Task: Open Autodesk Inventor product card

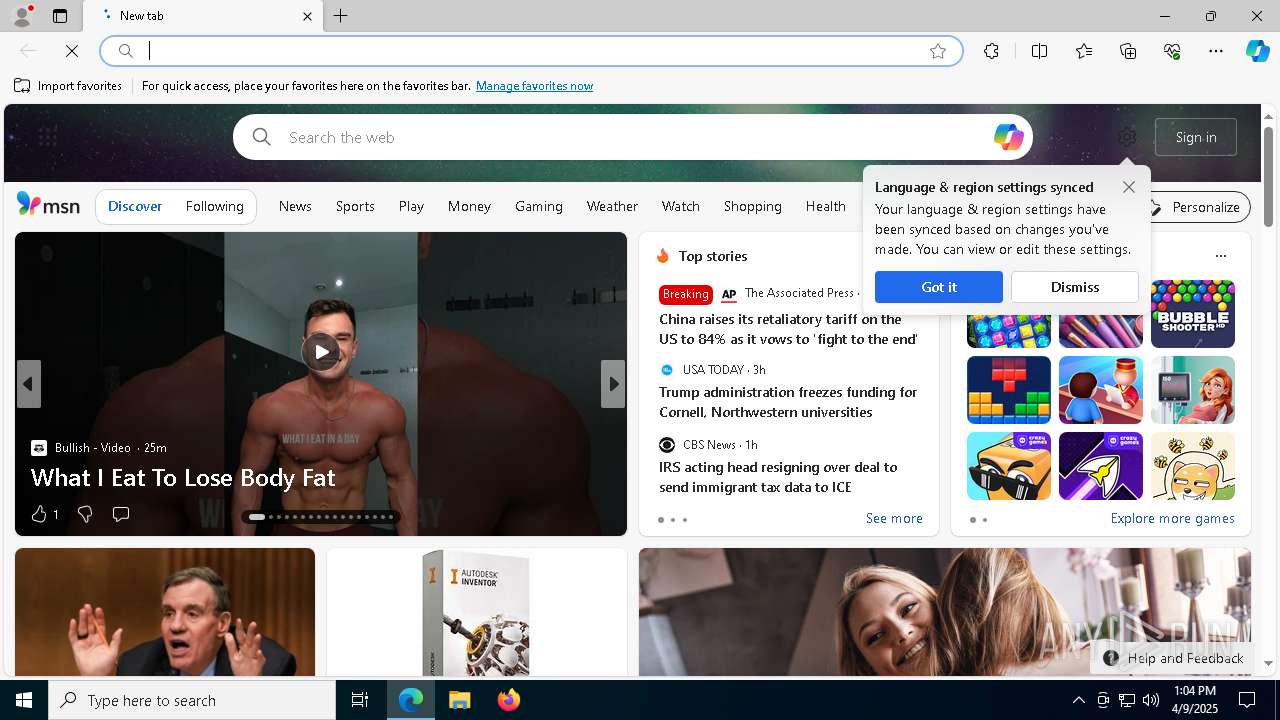Action: 477,612
